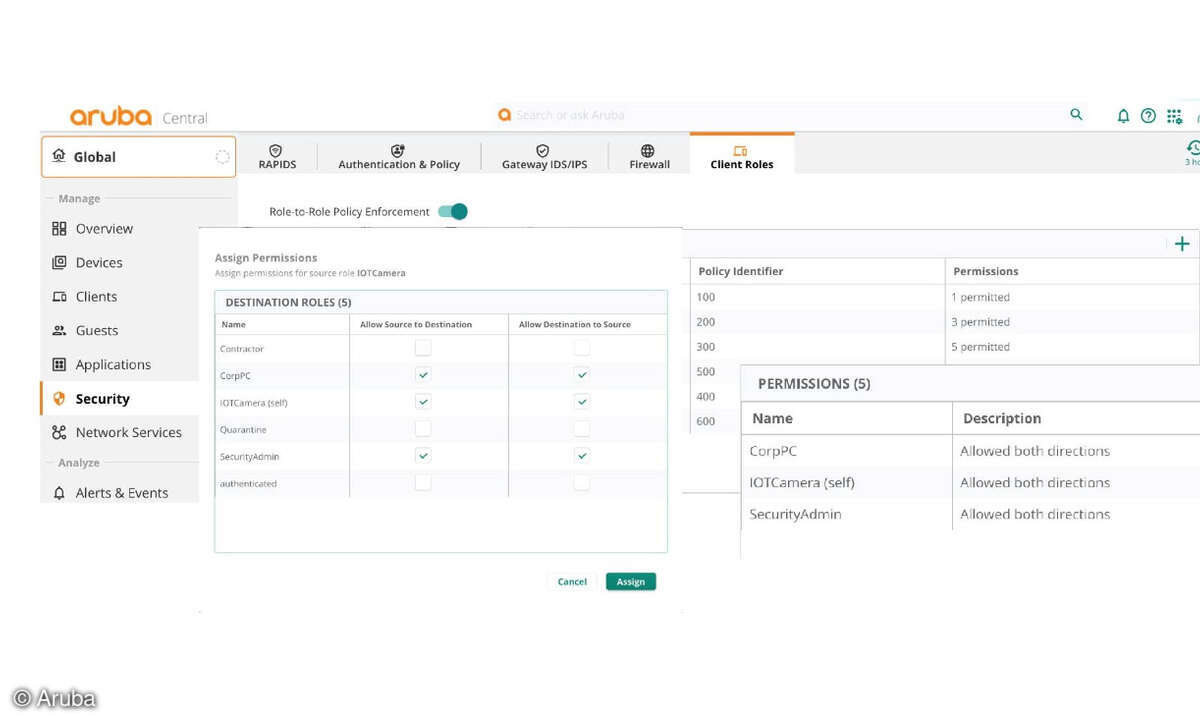Click the Clients laptop icon
Screen dimensions: 1200x720
(59, 297)
